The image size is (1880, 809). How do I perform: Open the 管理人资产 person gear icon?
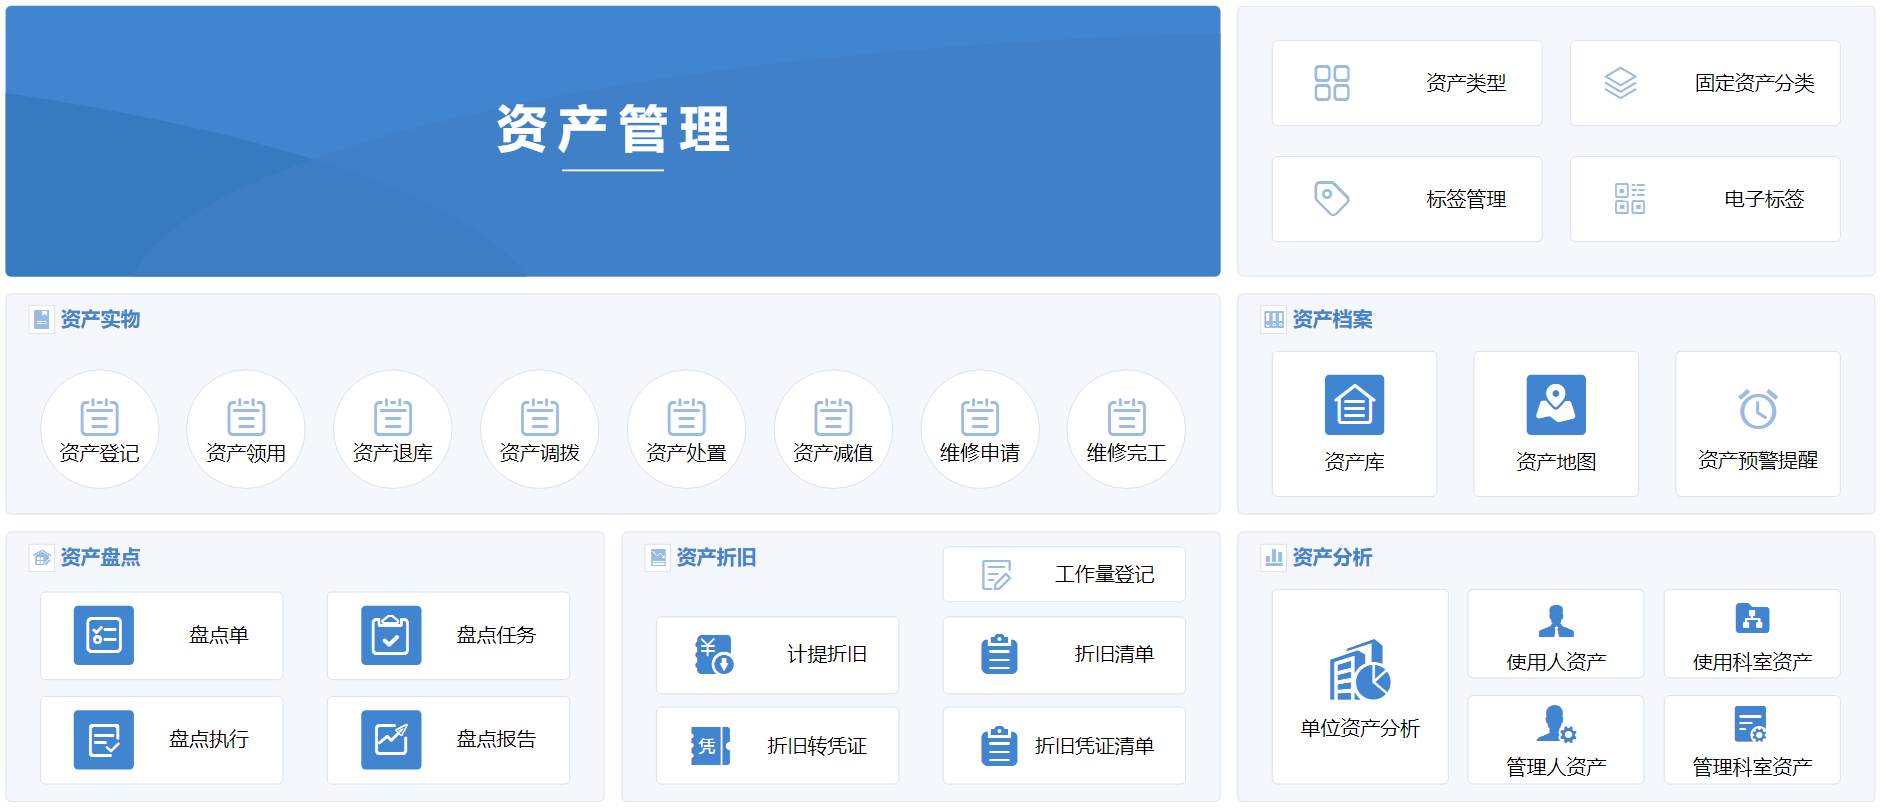point(1556,724)
